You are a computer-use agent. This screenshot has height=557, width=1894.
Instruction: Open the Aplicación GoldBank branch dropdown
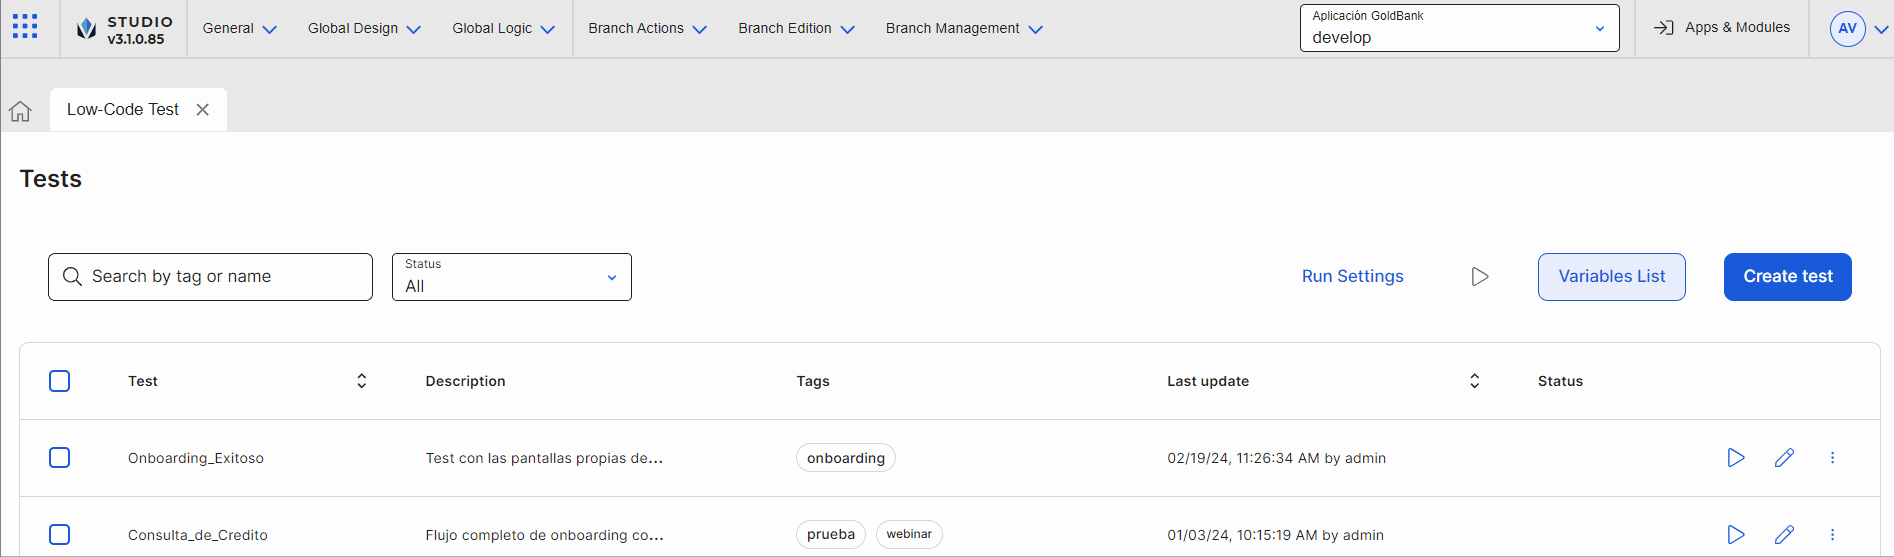(1458, 28)
